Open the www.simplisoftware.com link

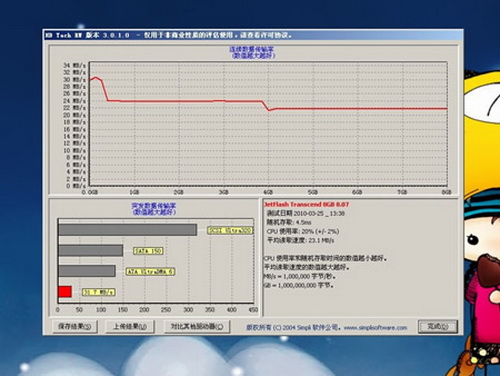point(375,328)
